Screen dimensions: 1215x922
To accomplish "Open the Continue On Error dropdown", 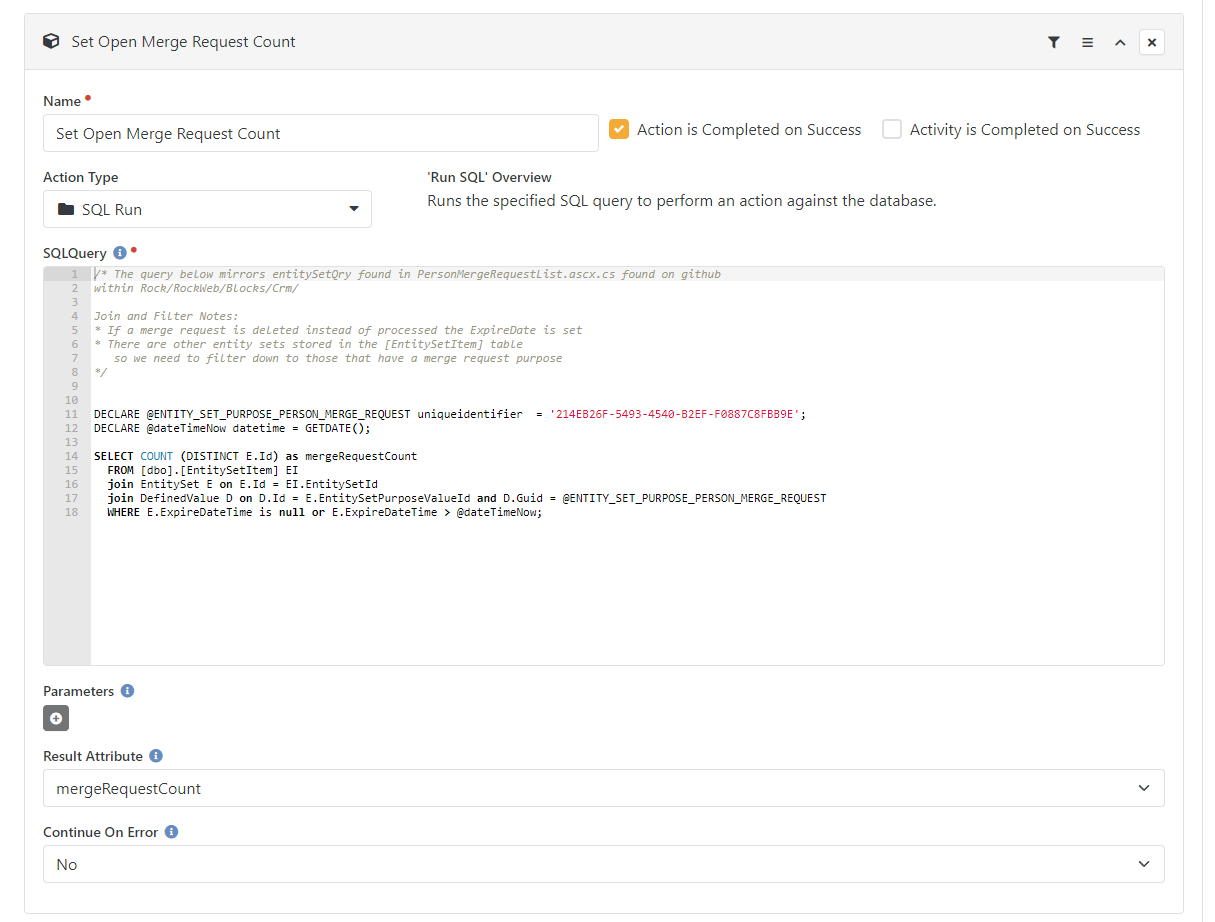I will [x=603, y=864].
